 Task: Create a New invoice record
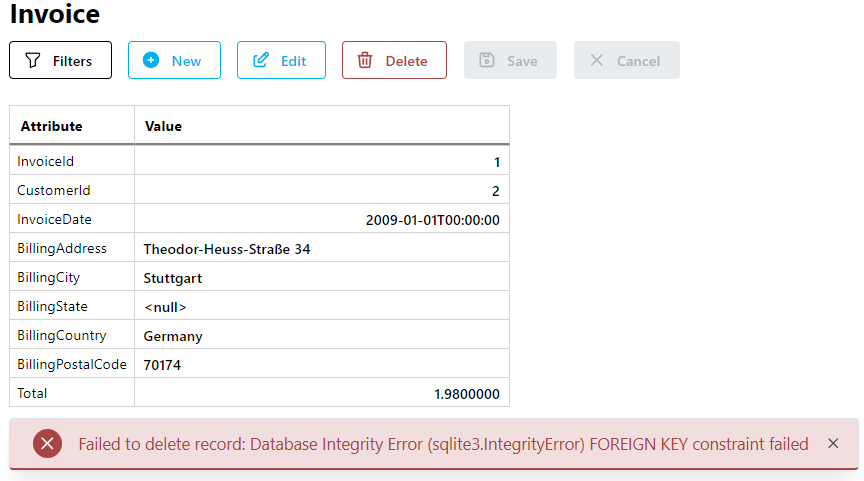(174, 60)
